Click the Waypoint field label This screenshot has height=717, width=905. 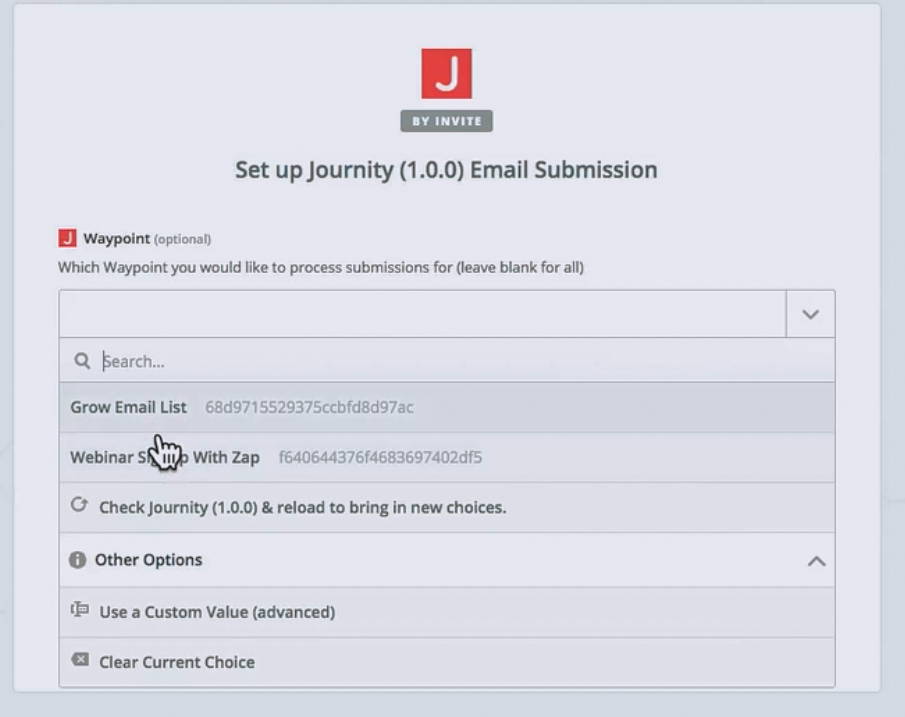[117, 238]
